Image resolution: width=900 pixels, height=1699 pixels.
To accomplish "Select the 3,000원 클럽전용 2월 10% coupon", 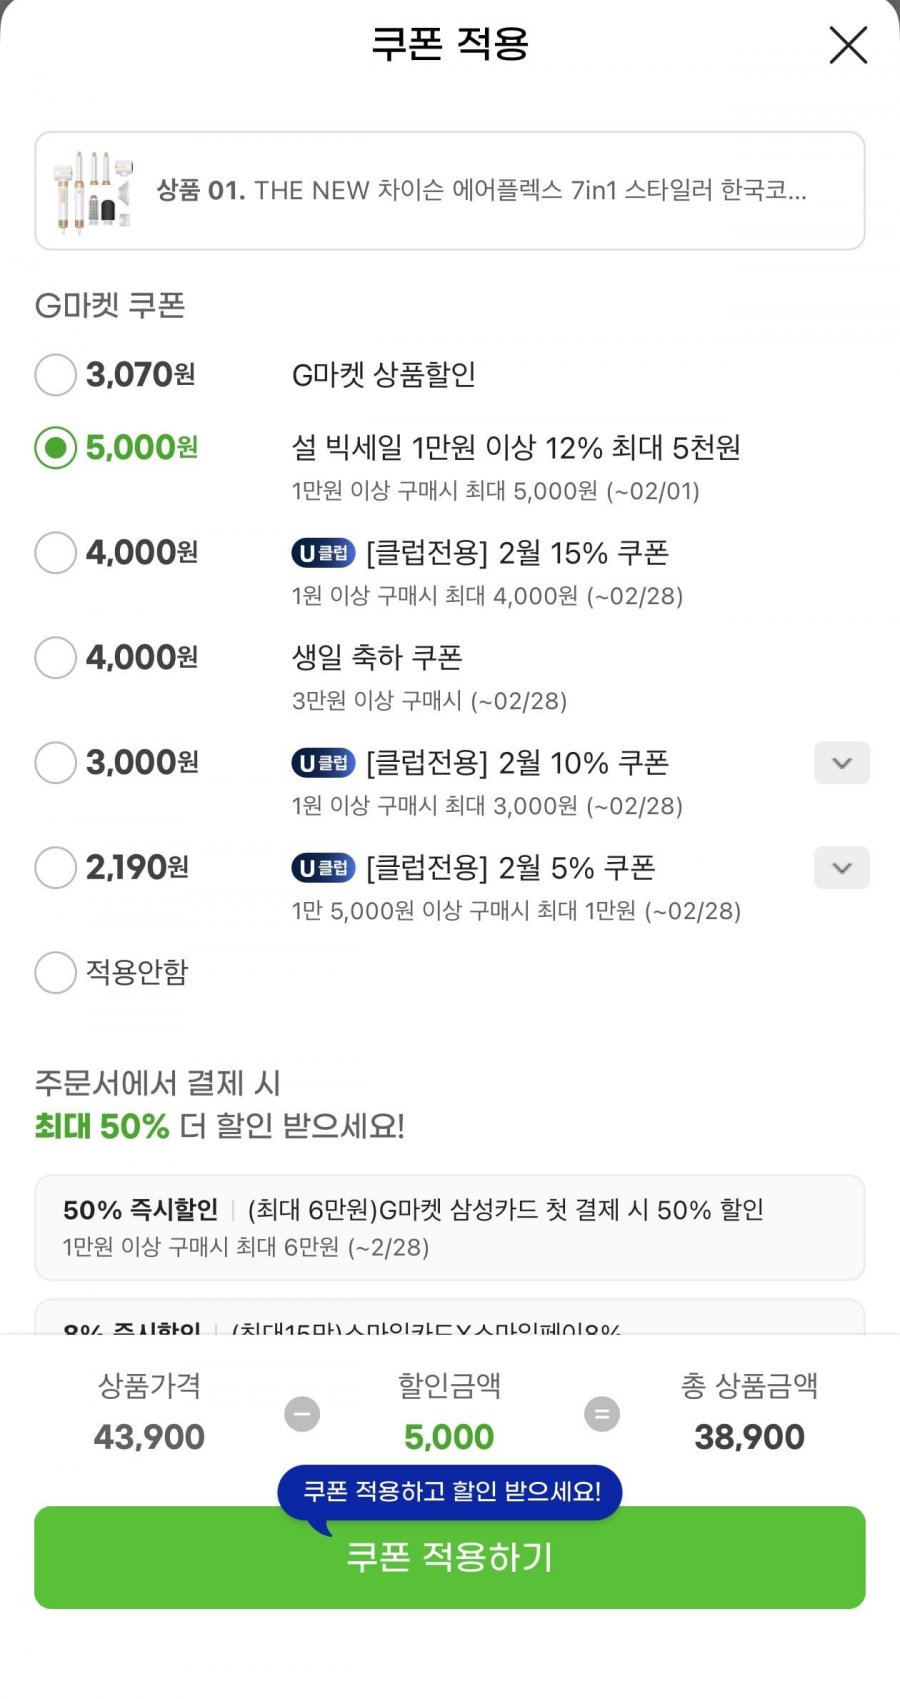I will pos(56,763).
